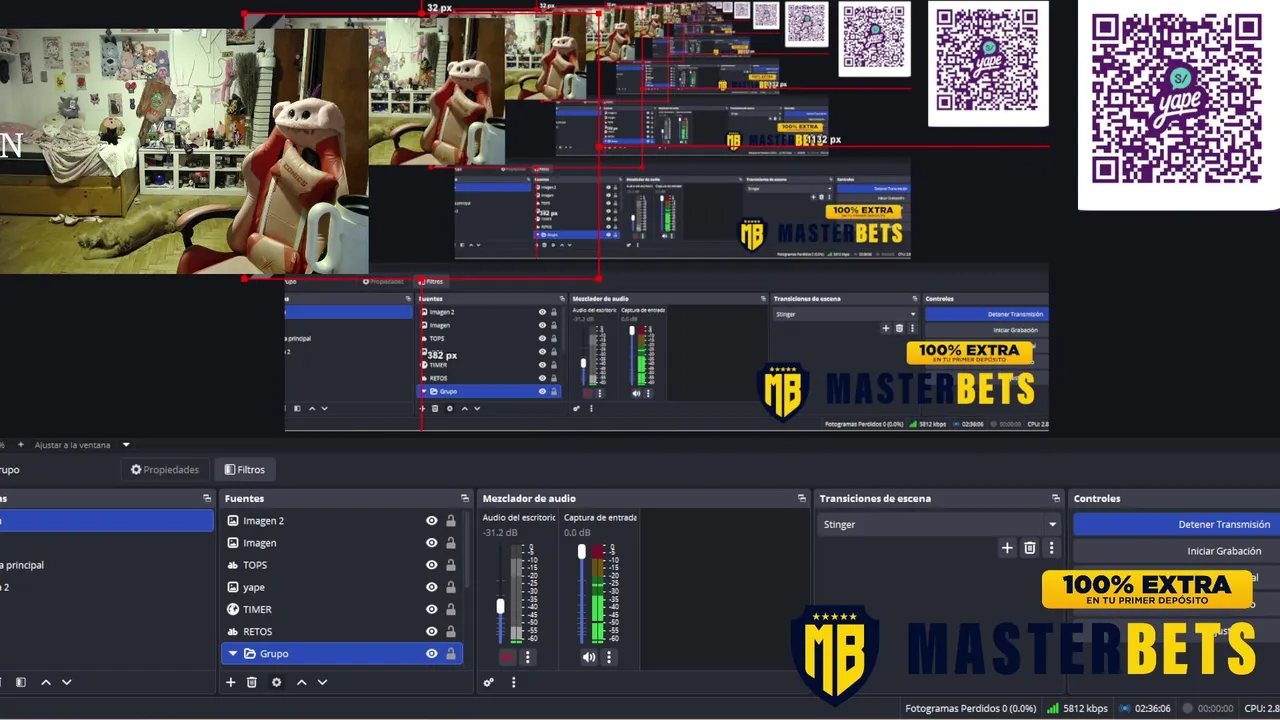Zoom in preview with plus icon
The image size is (1280, 720).
coord(20,445)
